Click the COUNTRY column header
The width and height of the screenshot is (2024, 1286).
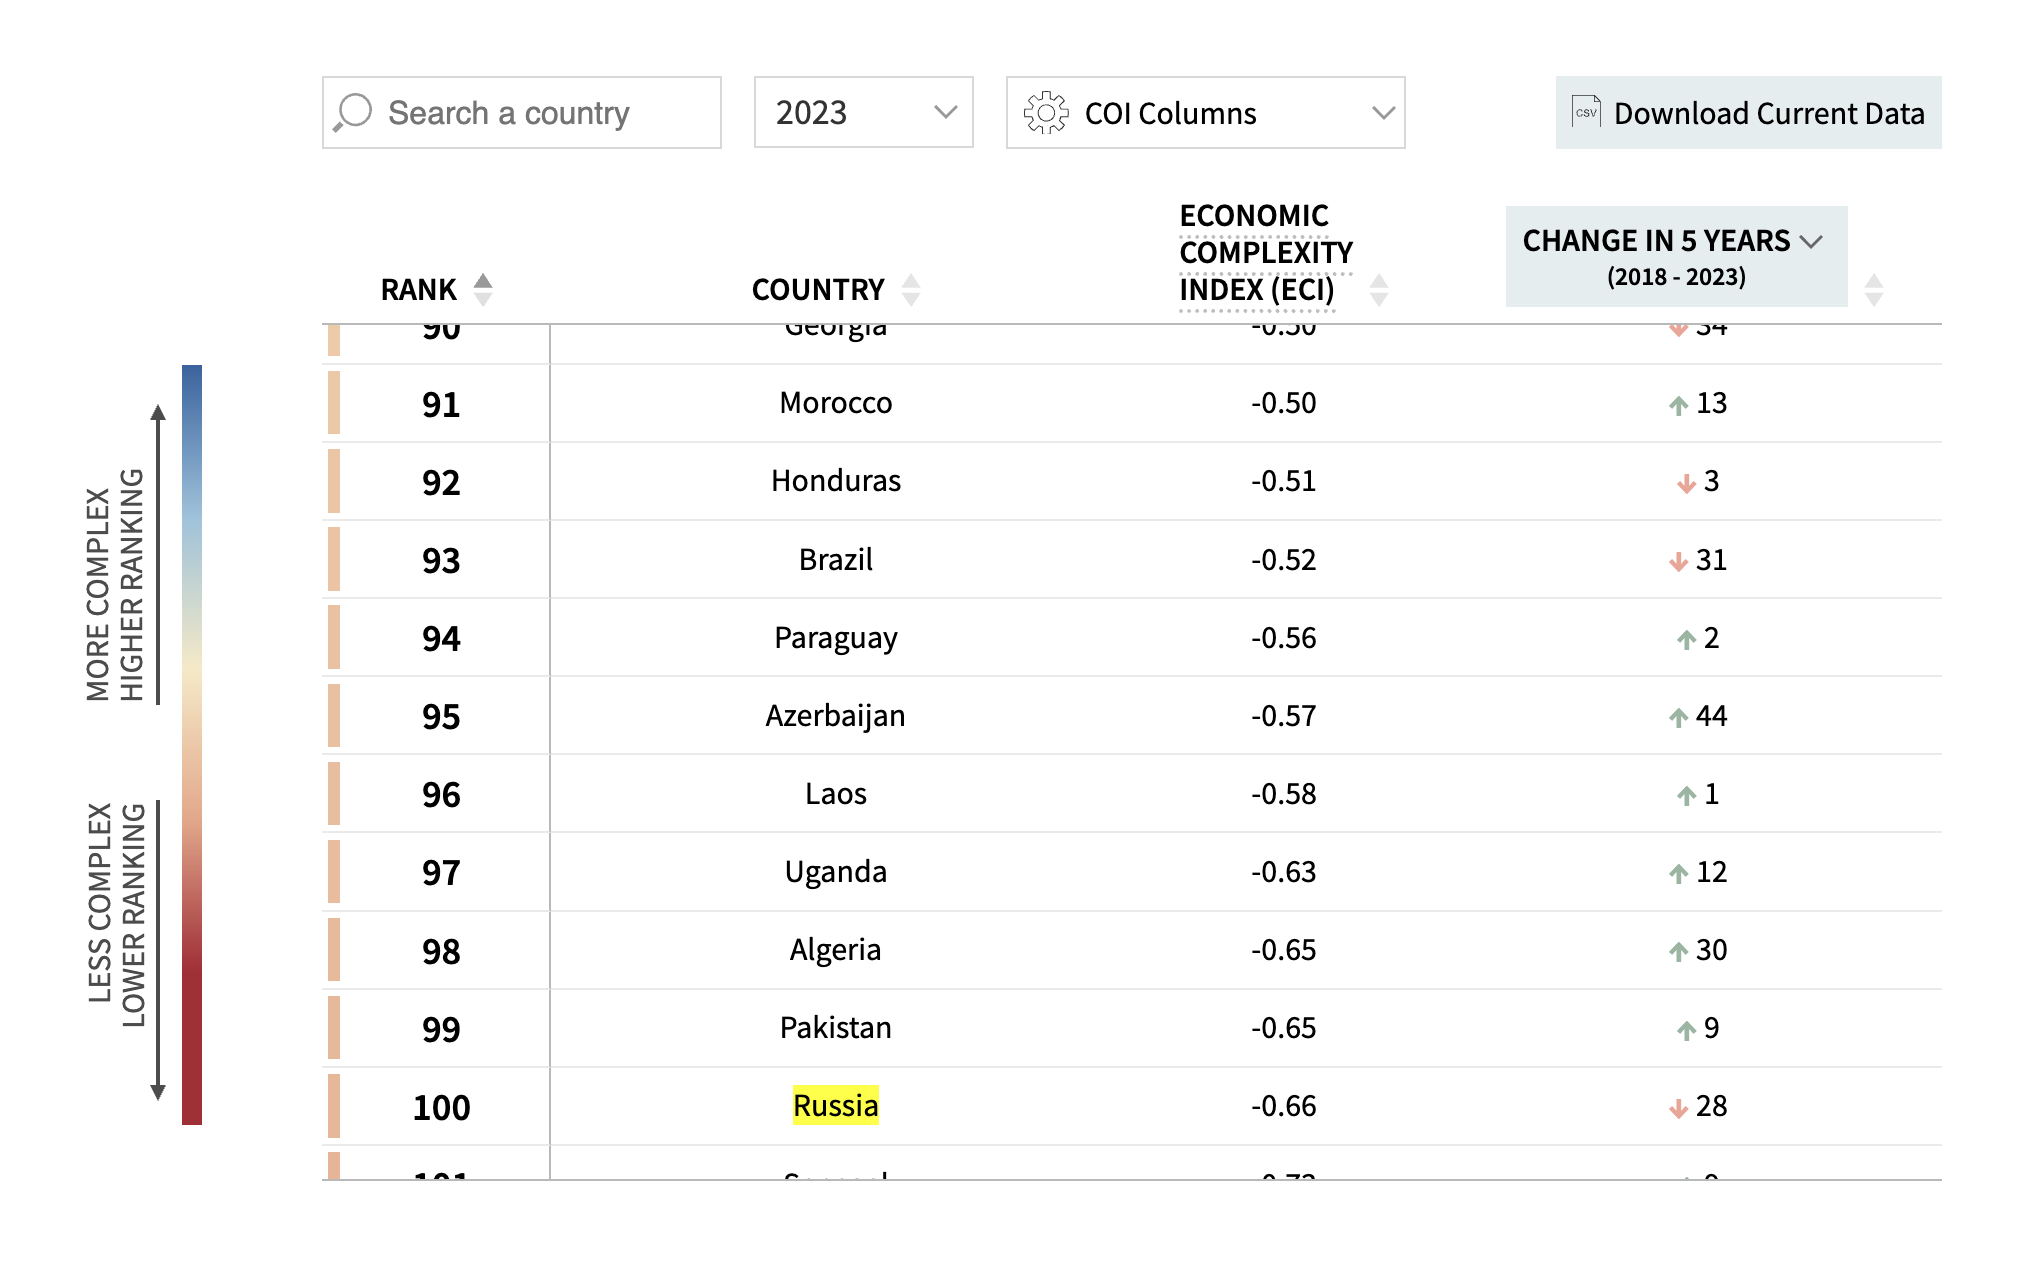(x=818, y=290)
